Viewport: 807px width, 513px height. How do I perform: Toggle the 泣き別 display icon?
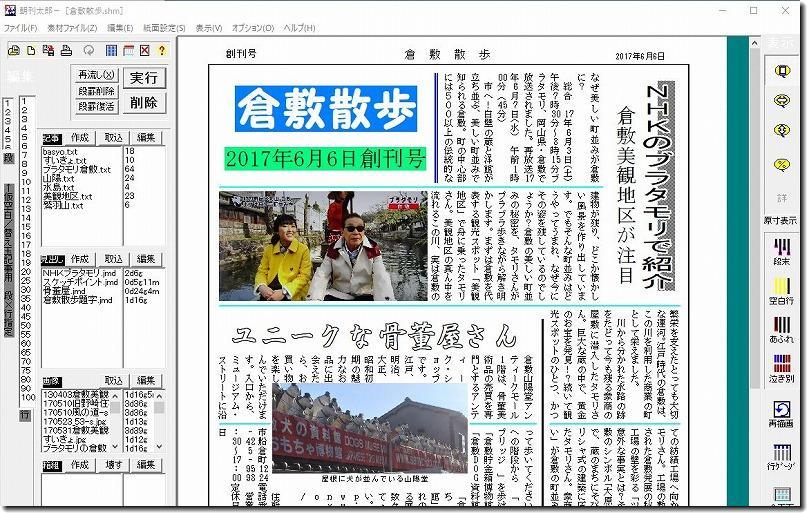pyautogui.click(x=781, y=369)
